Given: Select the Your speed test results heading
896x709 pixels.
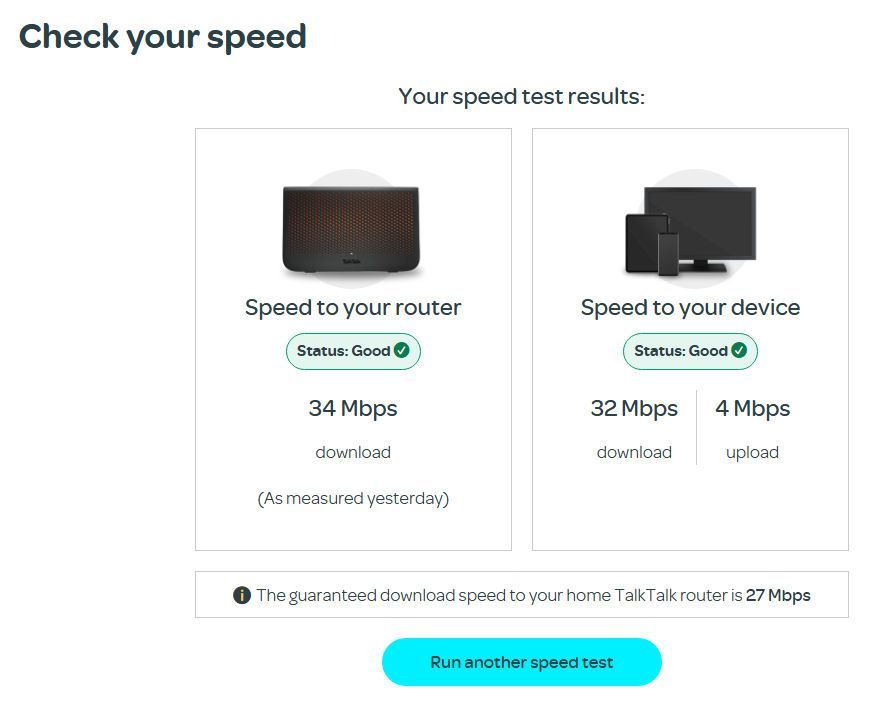Looking at the screenshot, I should click(521, 96).
